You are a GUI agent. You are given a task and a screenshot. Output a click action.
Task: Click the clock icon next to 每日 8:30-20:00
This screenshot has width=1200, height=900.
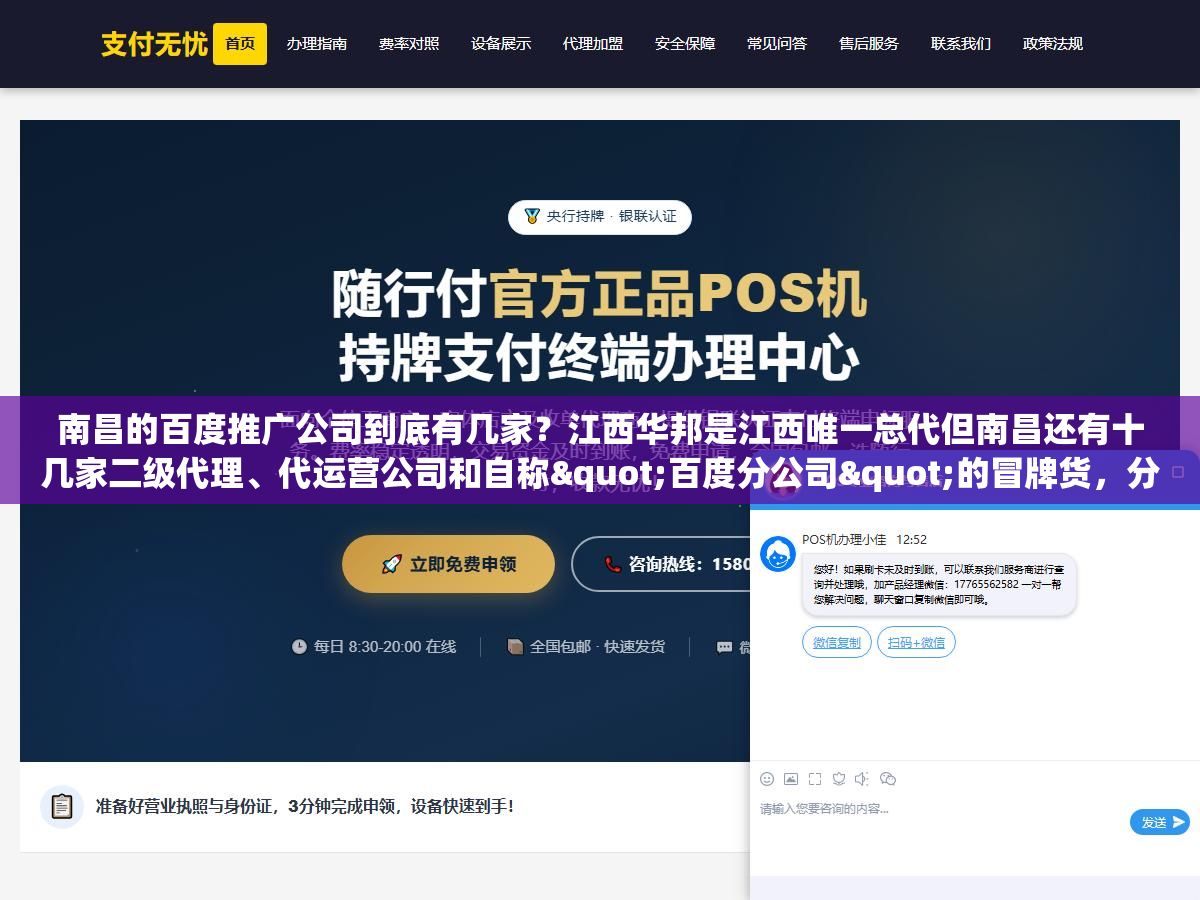299,647
